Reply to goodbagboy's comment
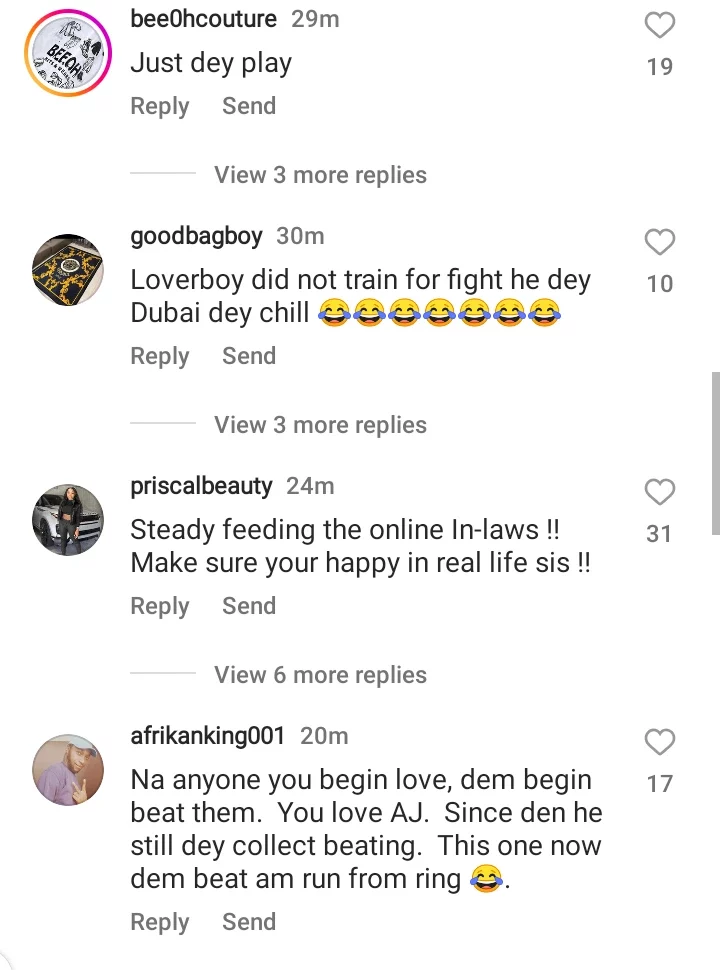This screenshot has height=970, width=720. pyautogui.click(x=160, y=356)
